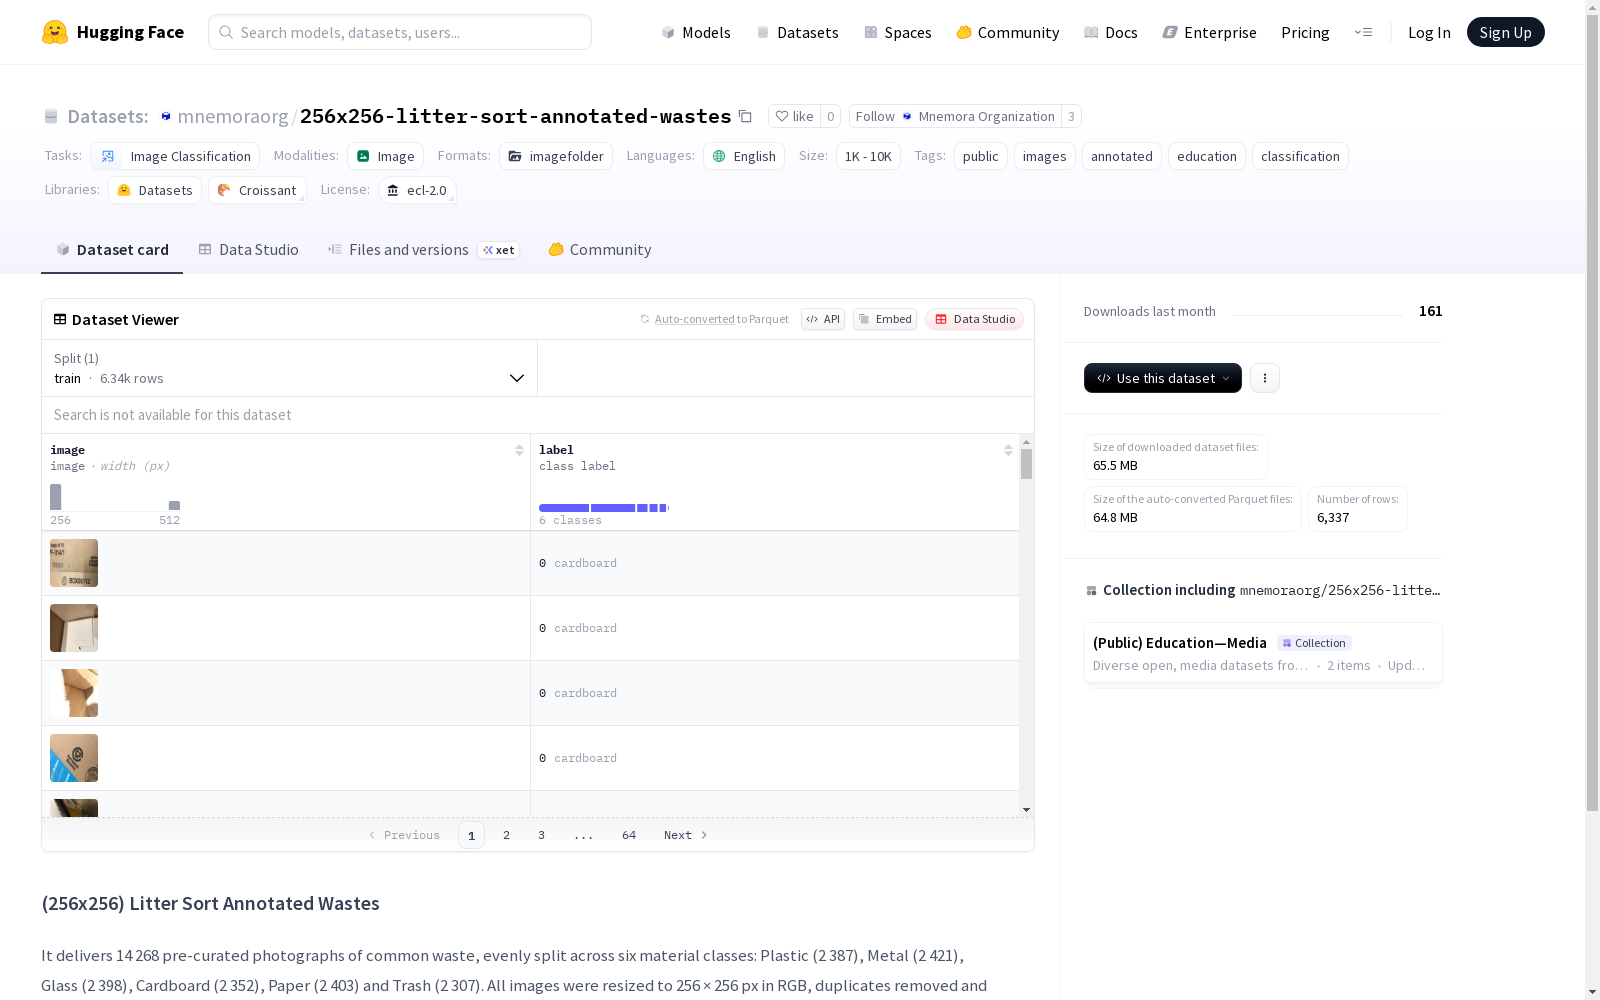Open the second cardboard image thumbnail
This screenshot has height=1000, width=1600.
[x=74, y=628]
